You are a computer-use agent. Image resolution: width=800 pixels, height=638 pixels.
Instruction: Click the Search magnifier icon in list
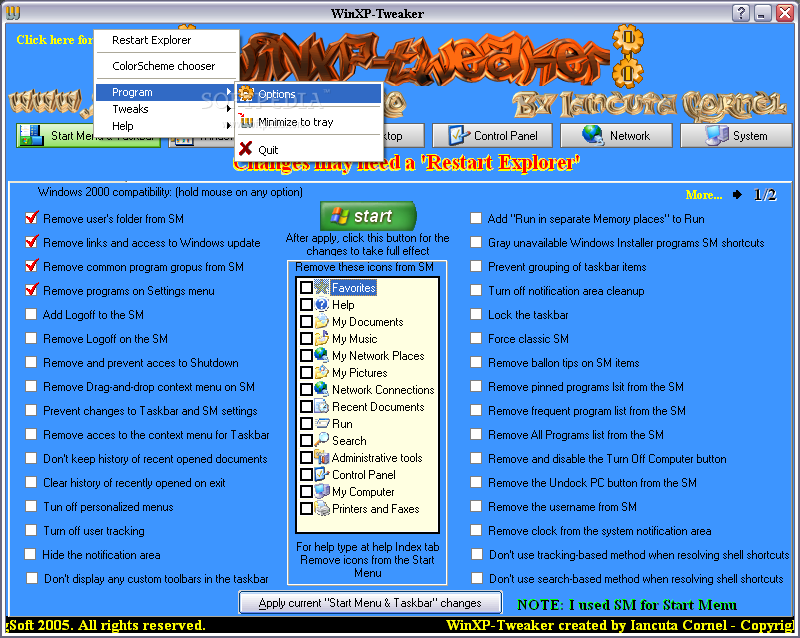(x=321, y=440)
